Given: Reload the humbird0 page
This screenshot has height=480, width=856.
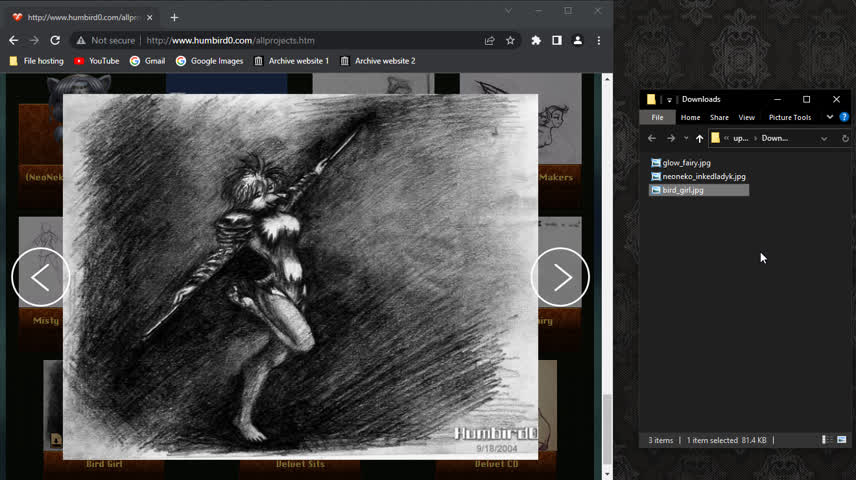Looking at the screenshot, I should [55, 40].
